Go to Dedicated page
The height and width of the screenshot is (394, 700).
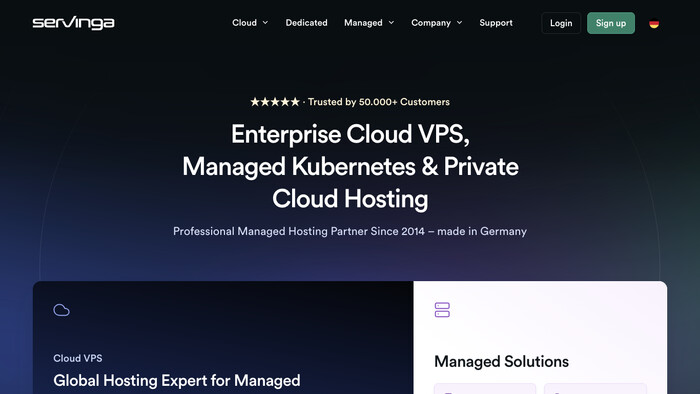[x=306, y=23]
